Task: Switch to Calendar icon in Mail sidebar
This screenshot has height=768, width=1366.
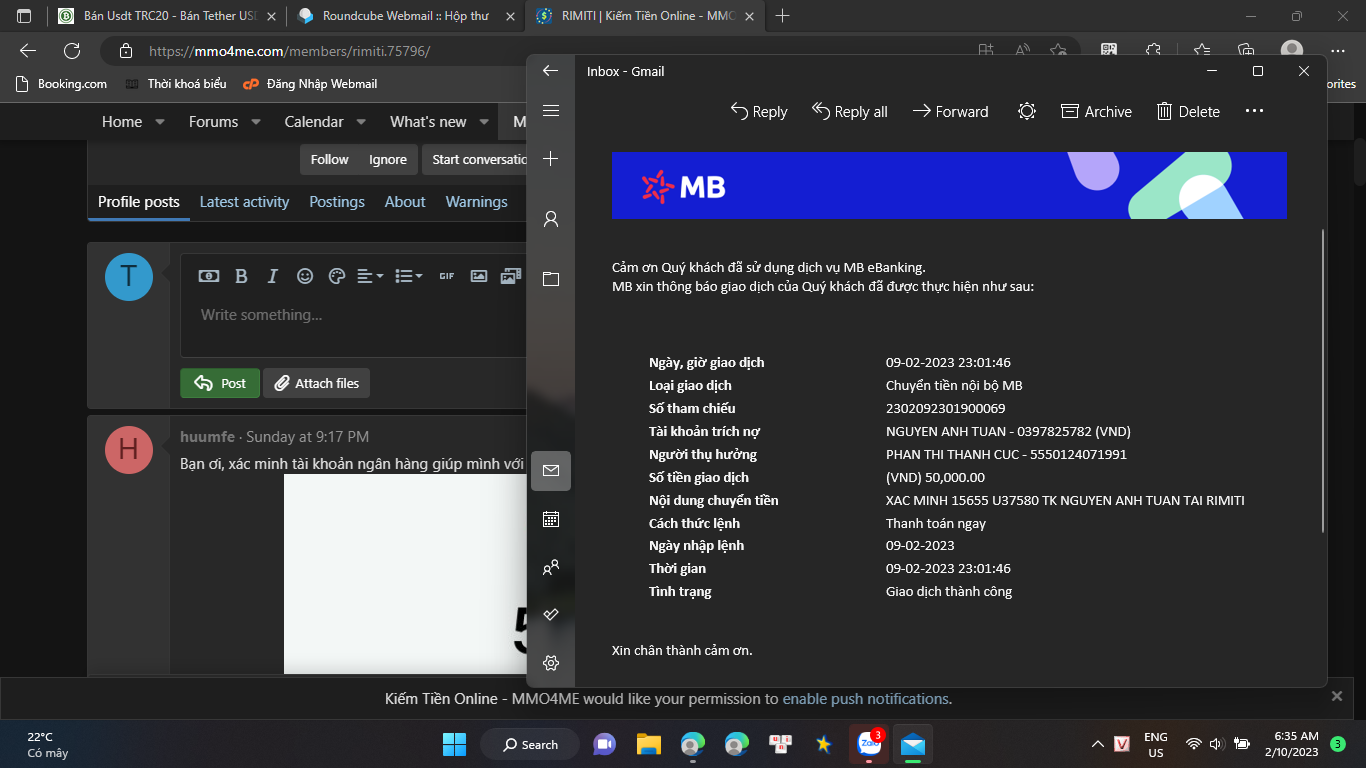Action: 550,519
